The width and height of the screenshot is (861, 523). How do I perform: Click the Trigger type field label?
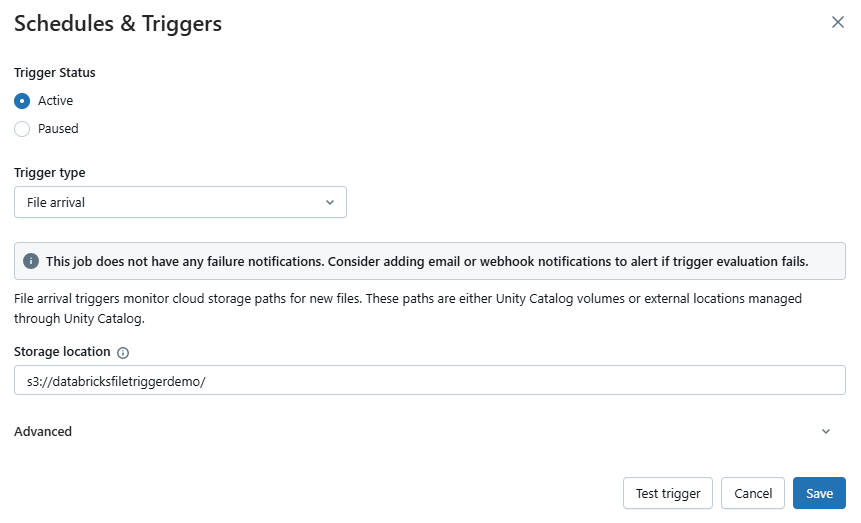click(x=49, y=173)
